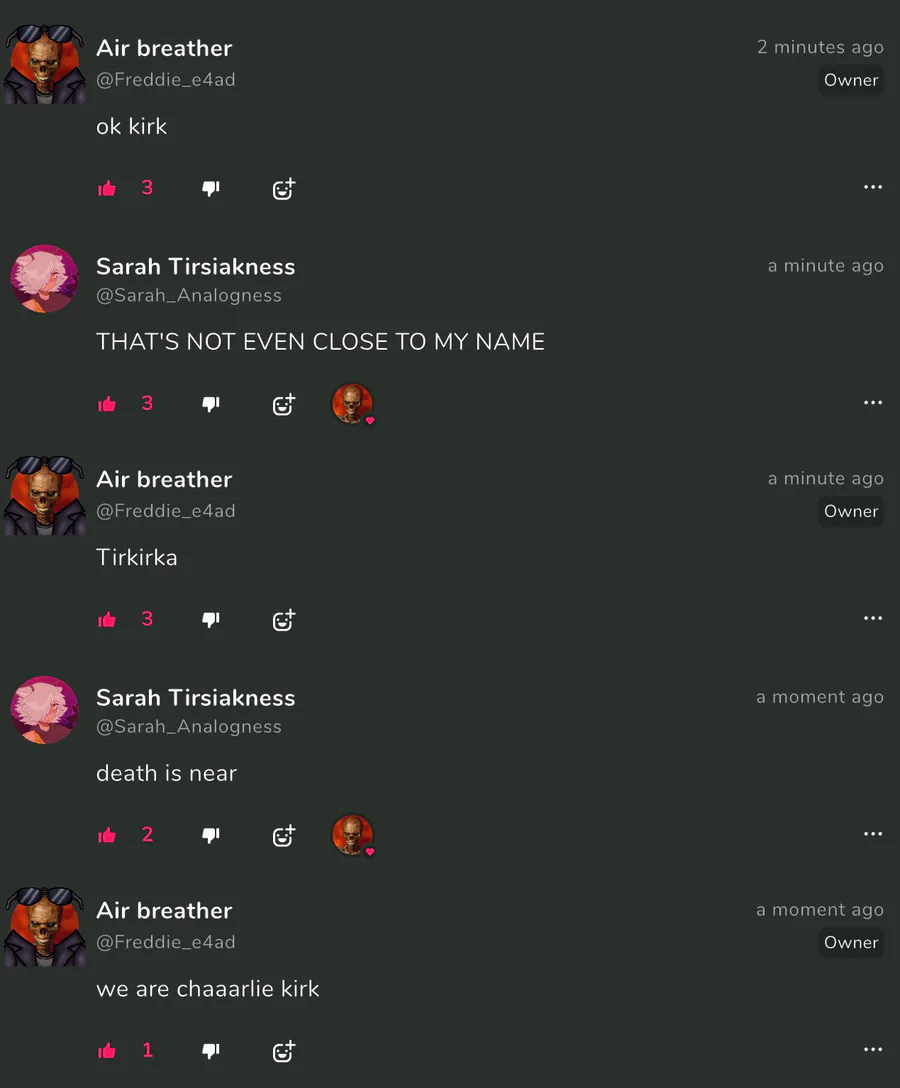Image resolution: width=900 pixels, height=1088 pixels.
Task: Toggle like on "THAT'S NOT EVEN CLOSE" comment
Action: (x=107, y=404)
